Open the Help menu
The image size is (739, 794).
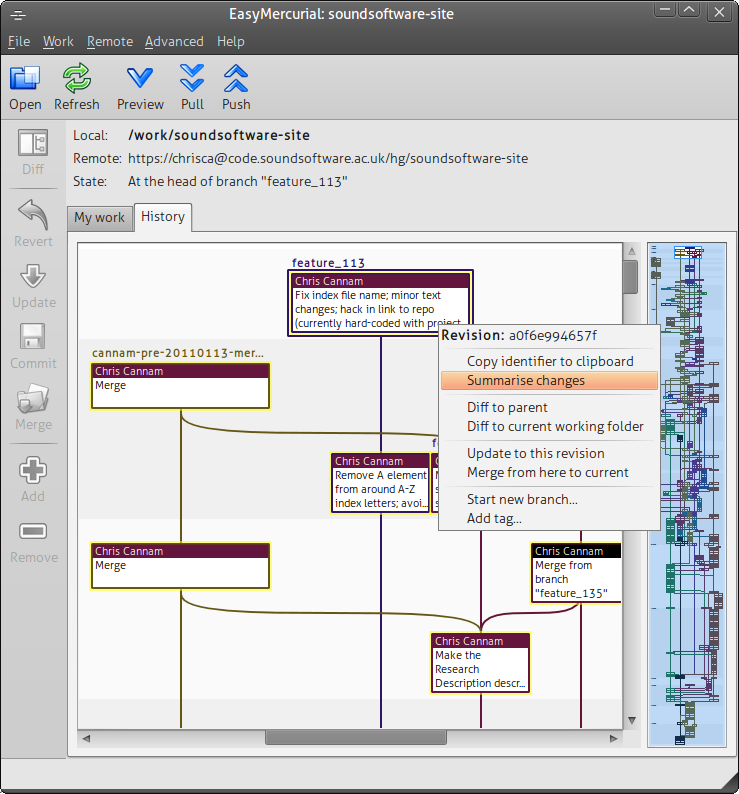tap(231, 42)
